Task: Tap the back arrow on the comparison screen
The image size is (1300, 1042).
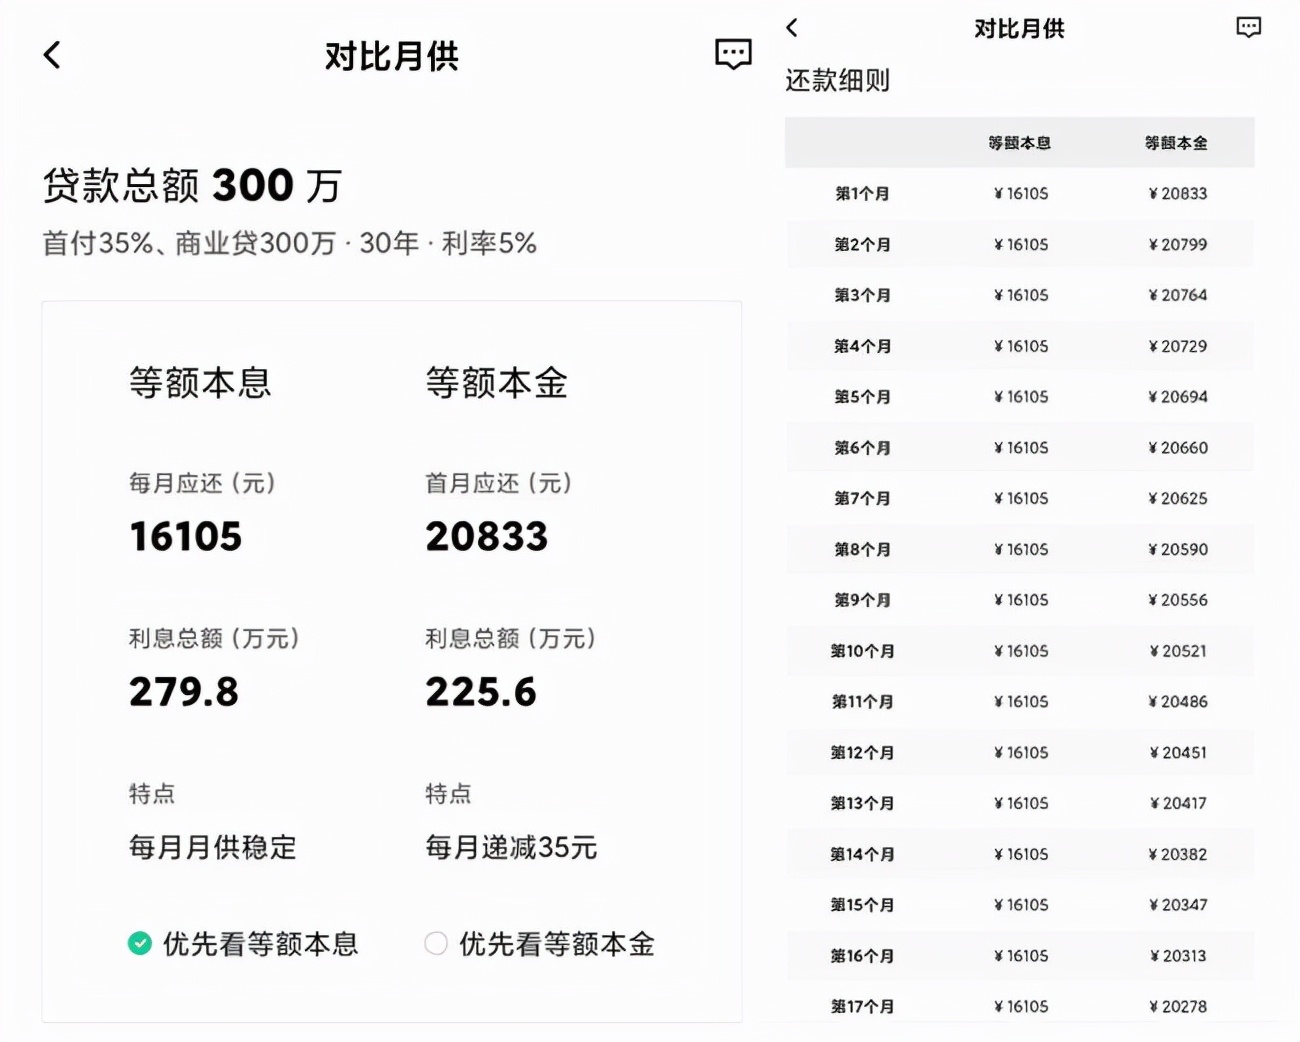Action: (51, 55)
